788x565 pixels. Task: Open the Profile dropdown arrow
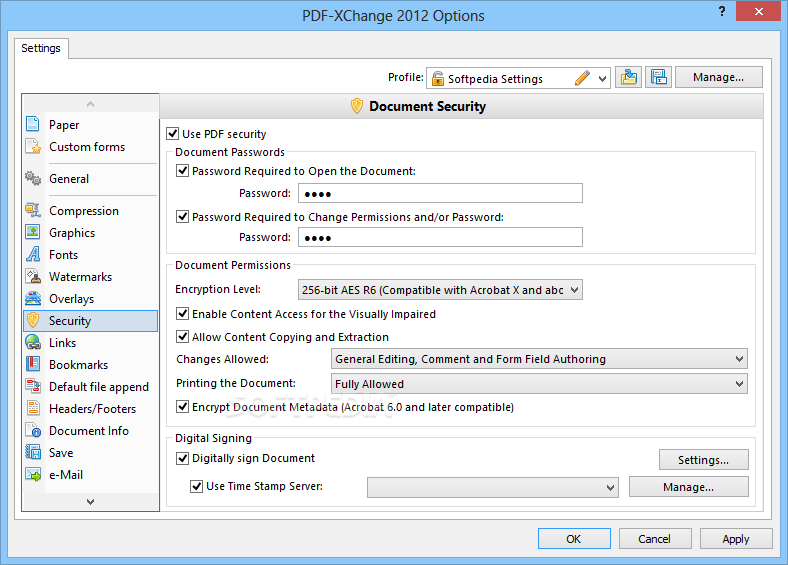click(x=602, y=79)
